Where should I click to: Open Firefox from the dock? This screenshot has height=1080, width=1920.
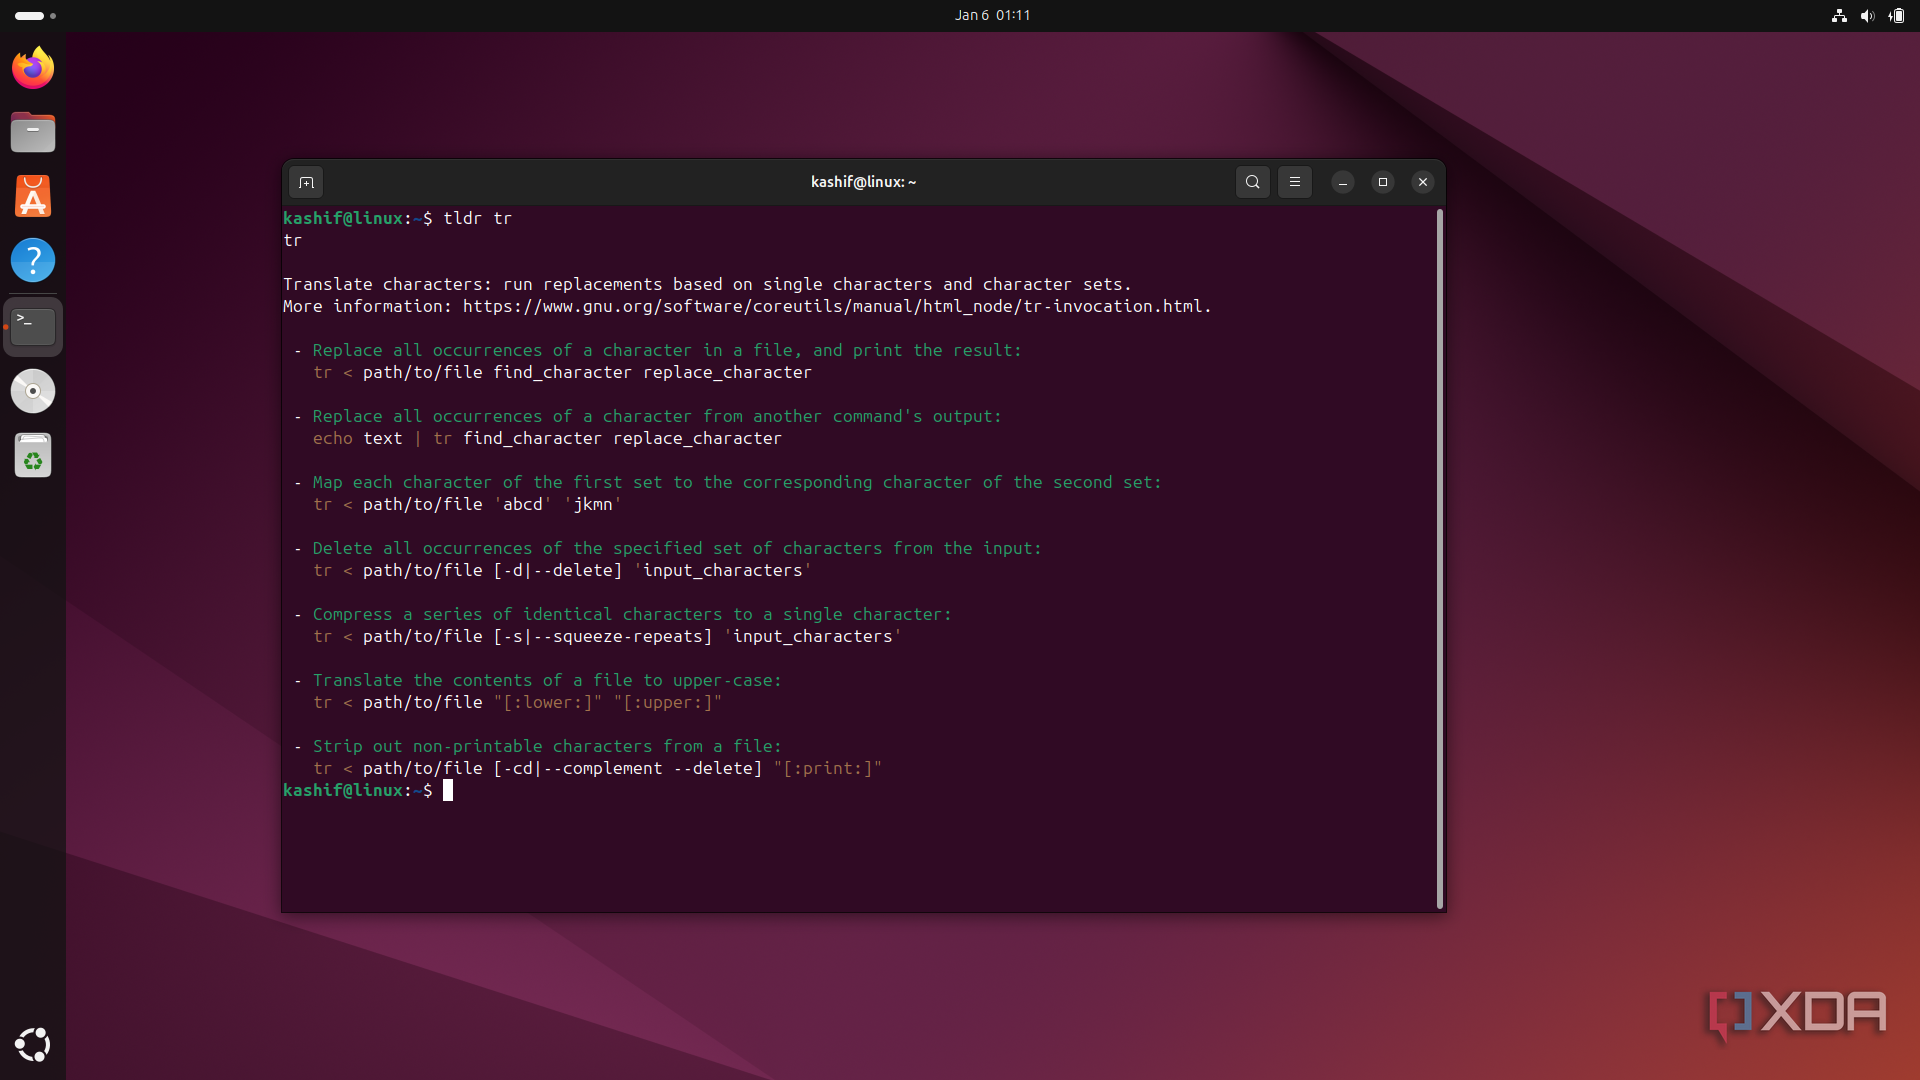coord(33,68)
